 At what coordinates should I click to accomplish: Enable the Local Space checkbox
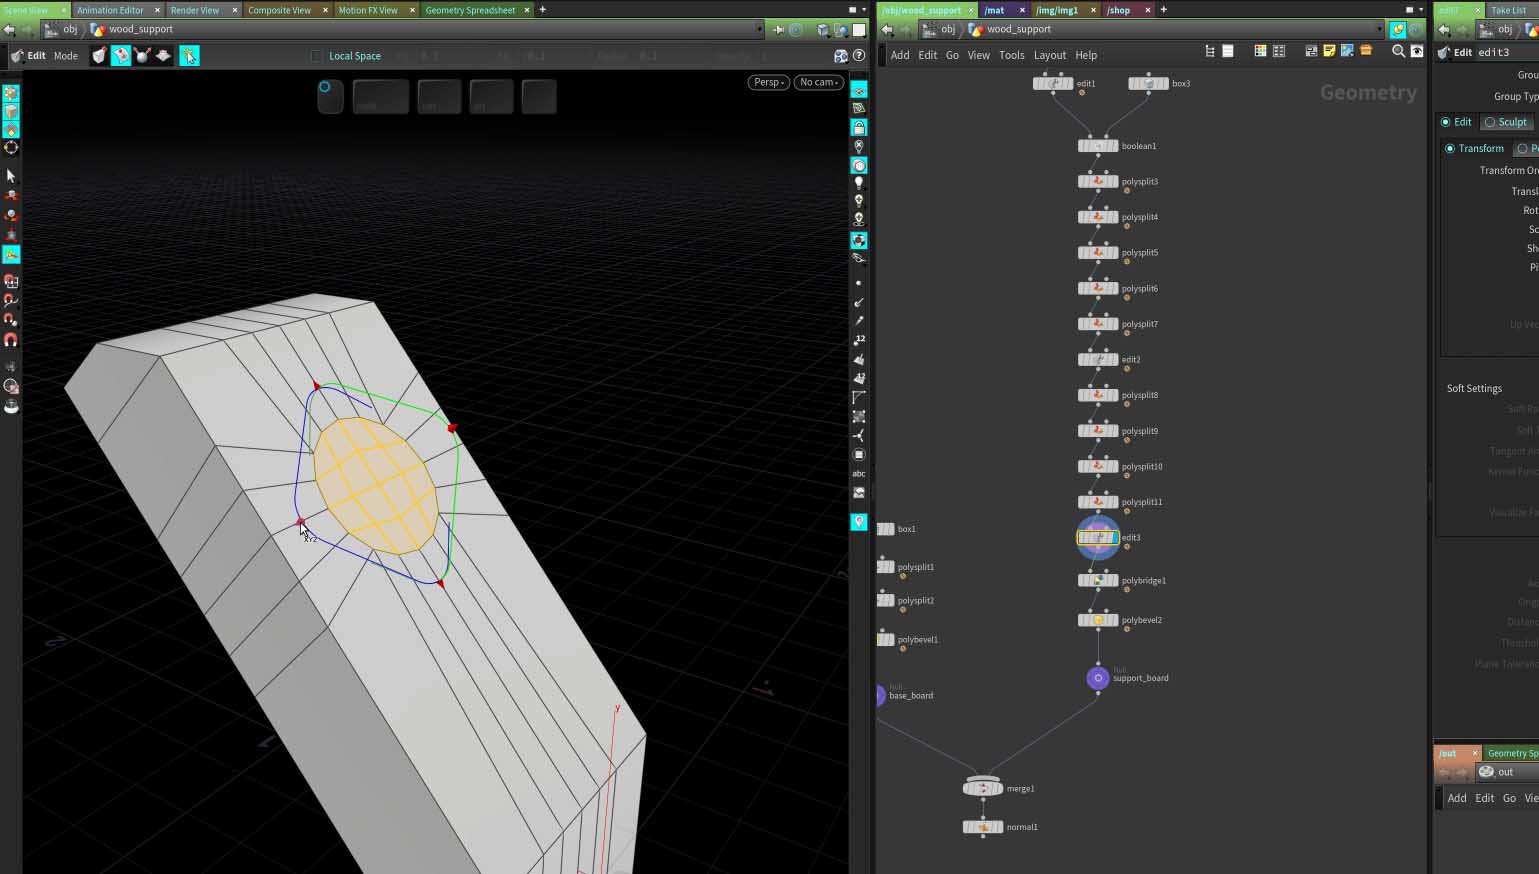[317, 56]
